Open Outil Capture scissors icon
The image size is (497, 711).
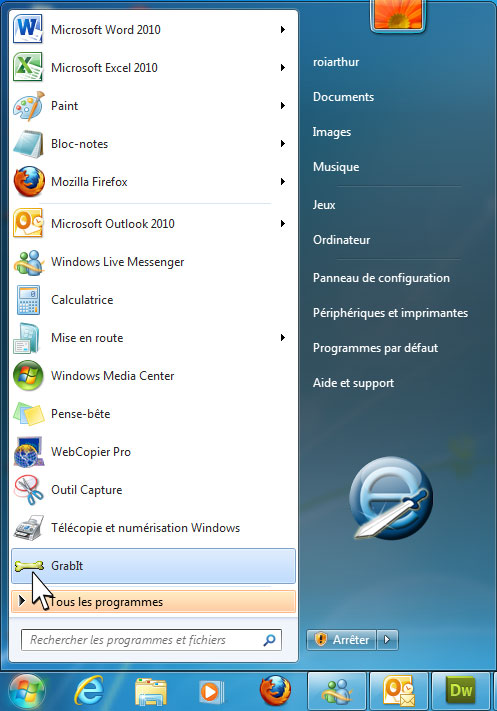pyautogui.click(x=29, y=490)
